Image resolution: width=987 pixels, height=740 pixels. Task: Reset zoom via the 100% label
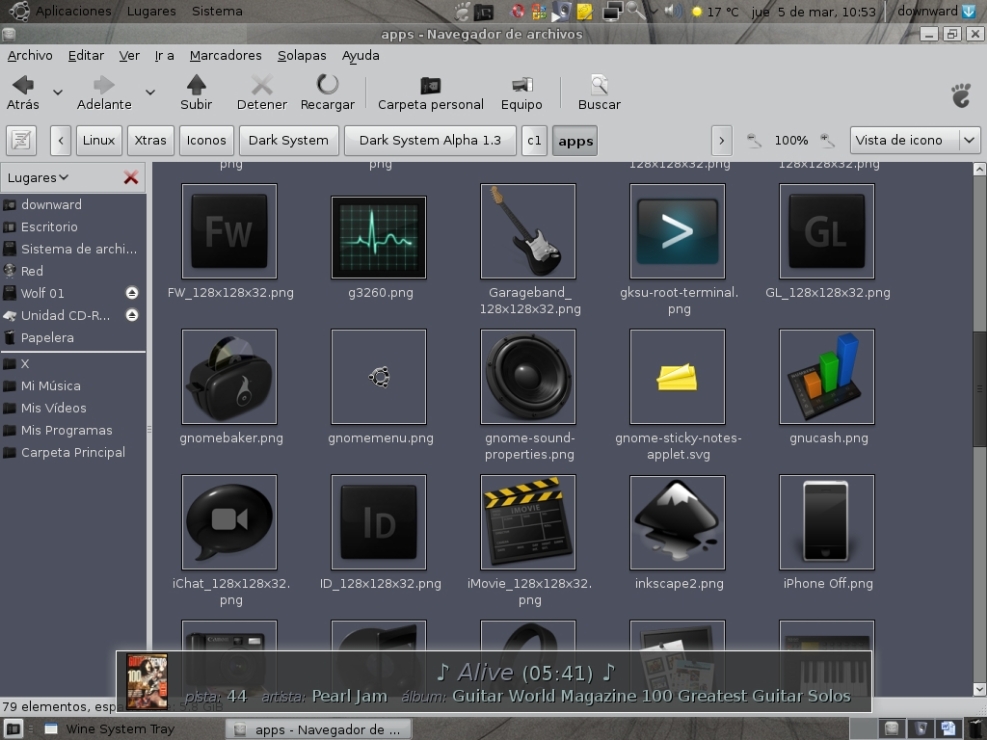(x=791, y=140)
